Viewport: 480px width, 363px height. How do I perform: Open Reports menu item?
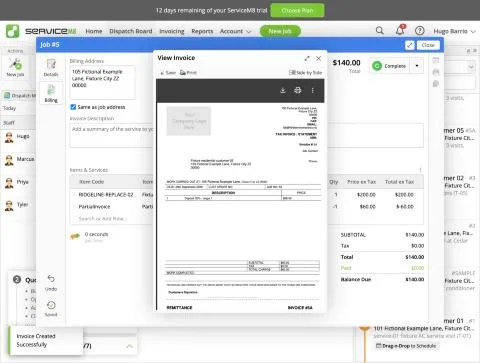[x=202, y=31]
